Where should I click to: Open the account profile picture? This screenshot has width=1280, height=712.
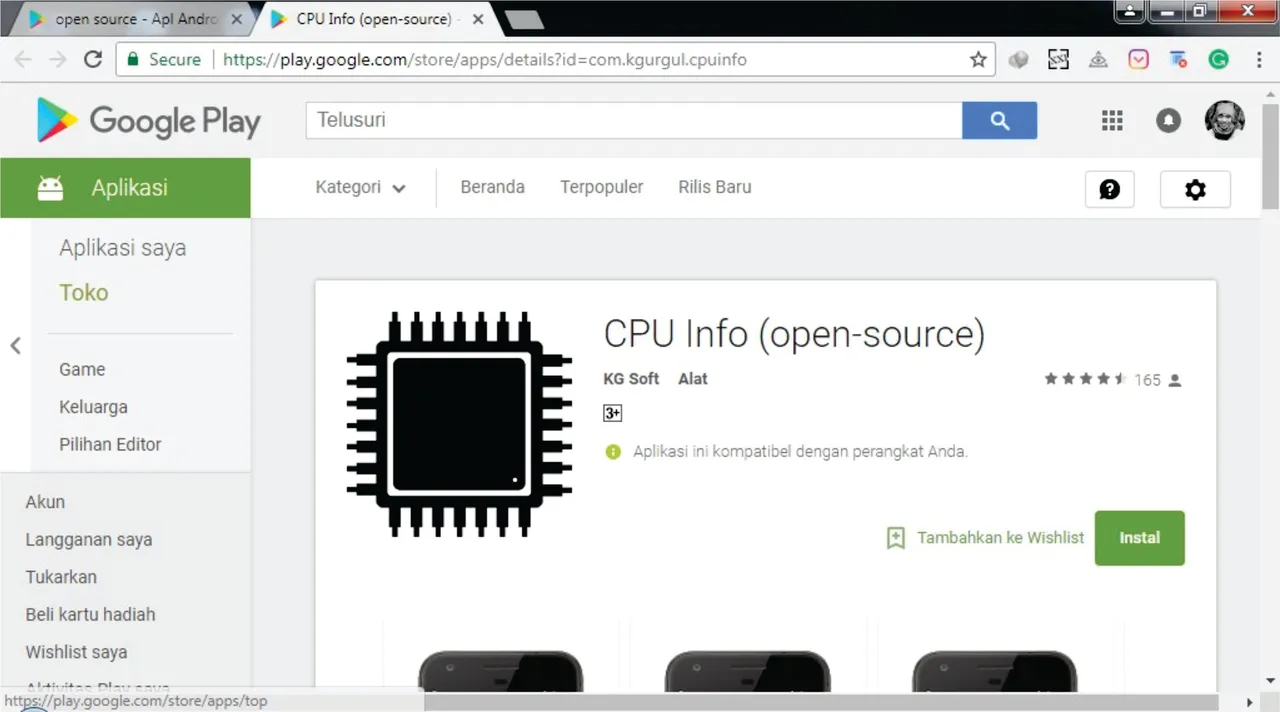pos(1225,120)
